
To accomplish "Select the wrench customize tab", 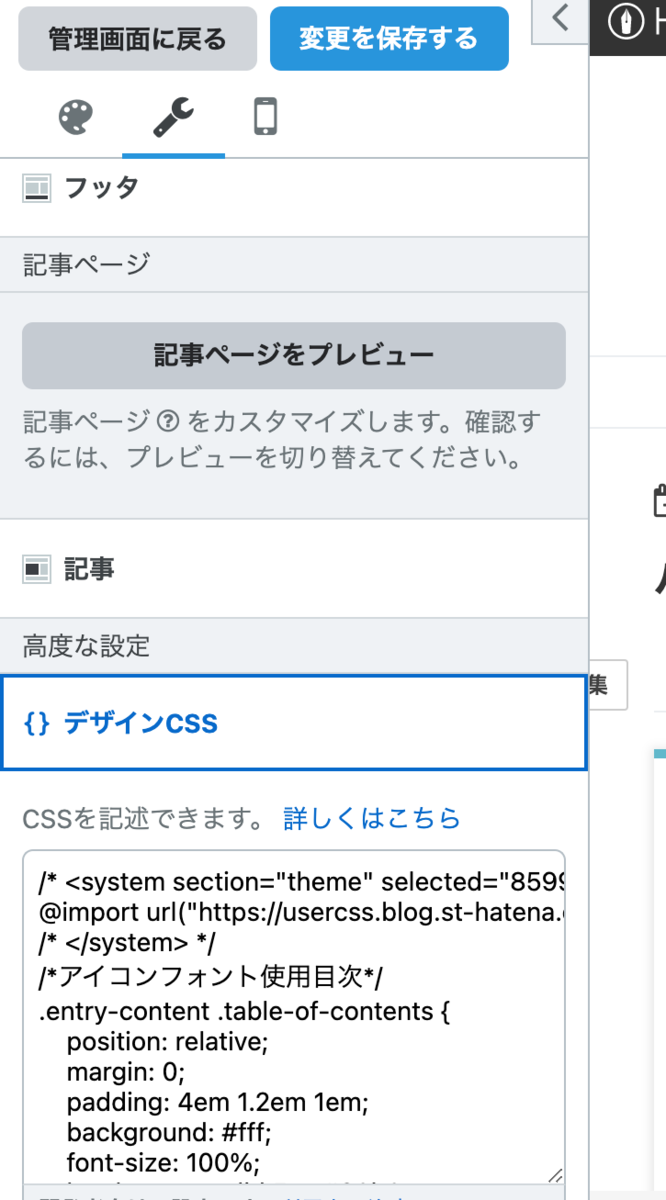I will [172, 119].
